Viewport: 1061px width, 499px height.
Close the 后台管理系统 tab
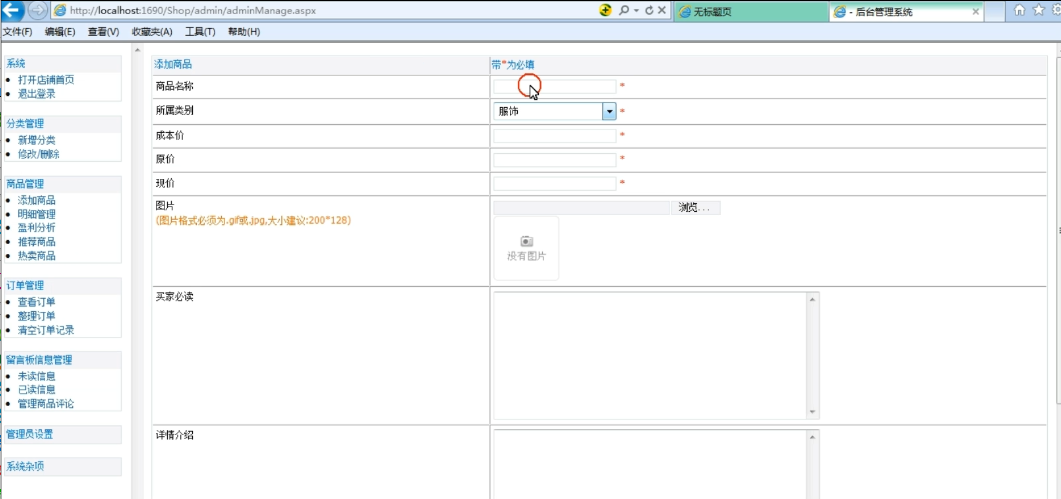coord(976,12)
